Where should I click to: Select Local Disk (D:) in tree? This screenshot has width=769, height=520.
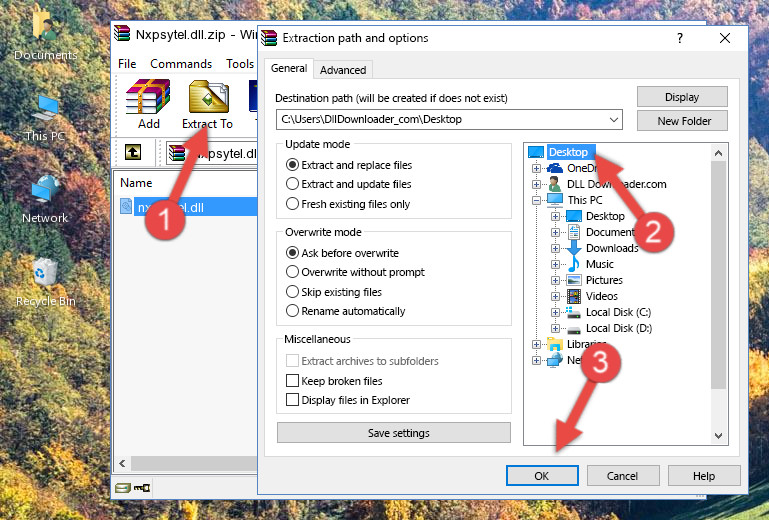[618, 328]
